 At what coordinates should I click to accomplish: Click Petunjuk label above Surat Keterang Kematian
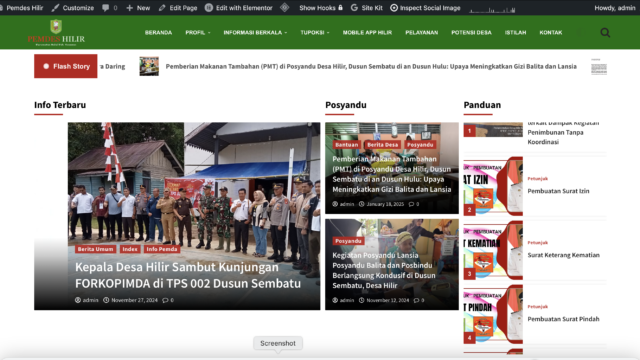coord(538,242)
